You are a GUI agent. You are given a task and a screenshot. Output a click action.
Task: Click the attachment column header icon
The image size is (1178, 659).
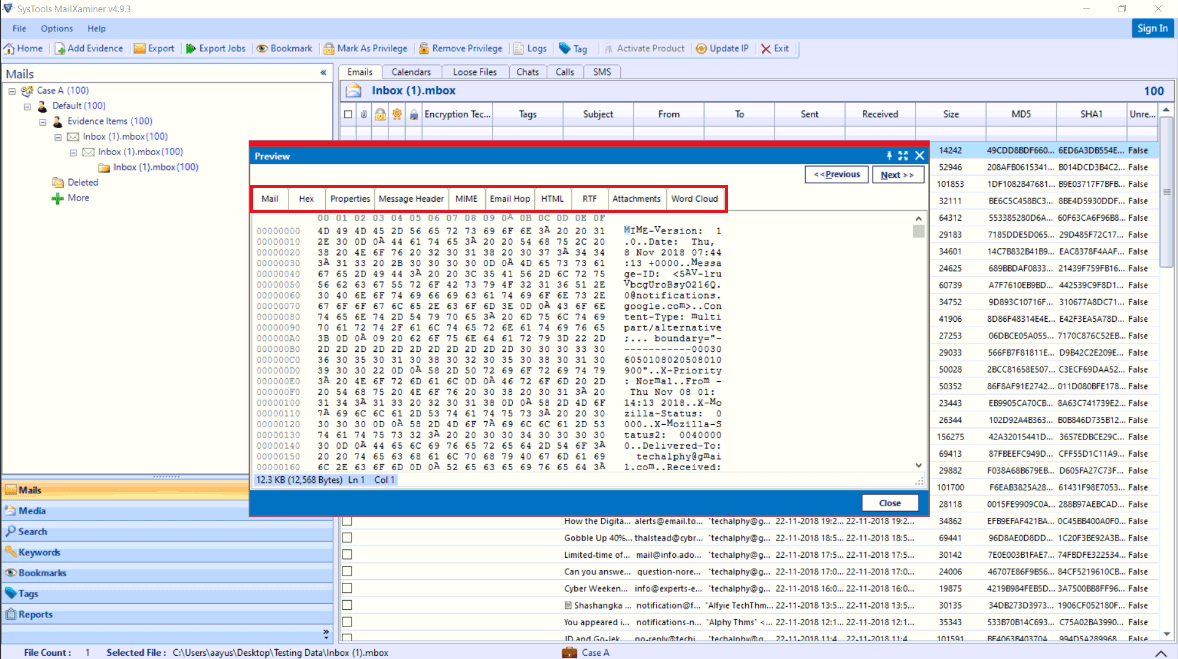(364, 114)
